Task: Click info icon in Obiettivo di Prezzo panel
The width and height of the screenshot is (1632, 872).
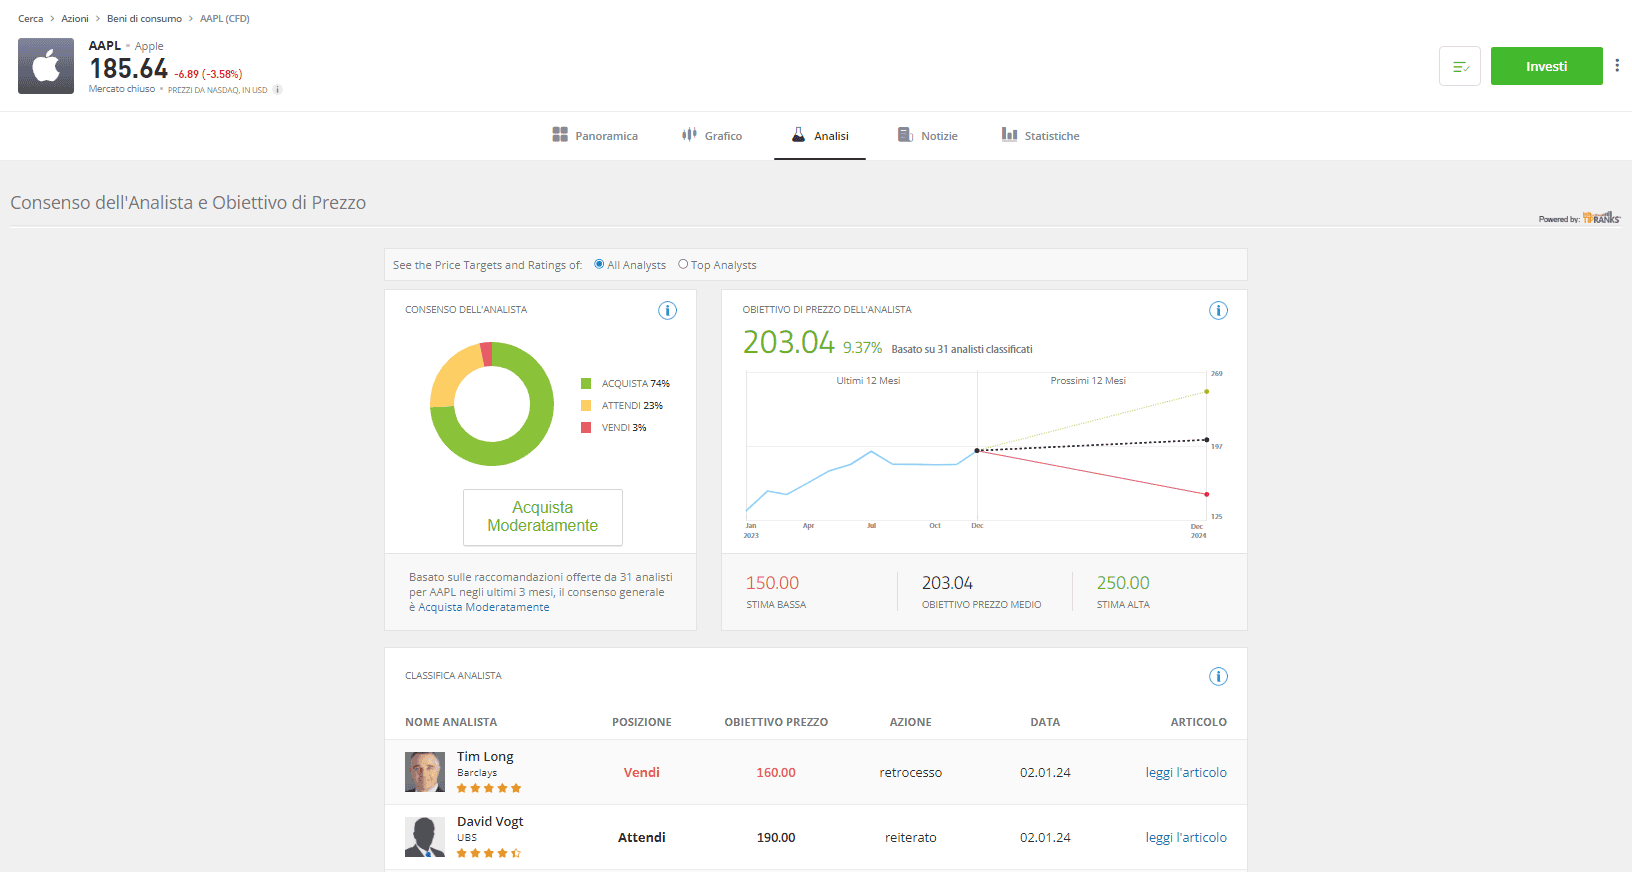Action: (x=1218, y=310)
